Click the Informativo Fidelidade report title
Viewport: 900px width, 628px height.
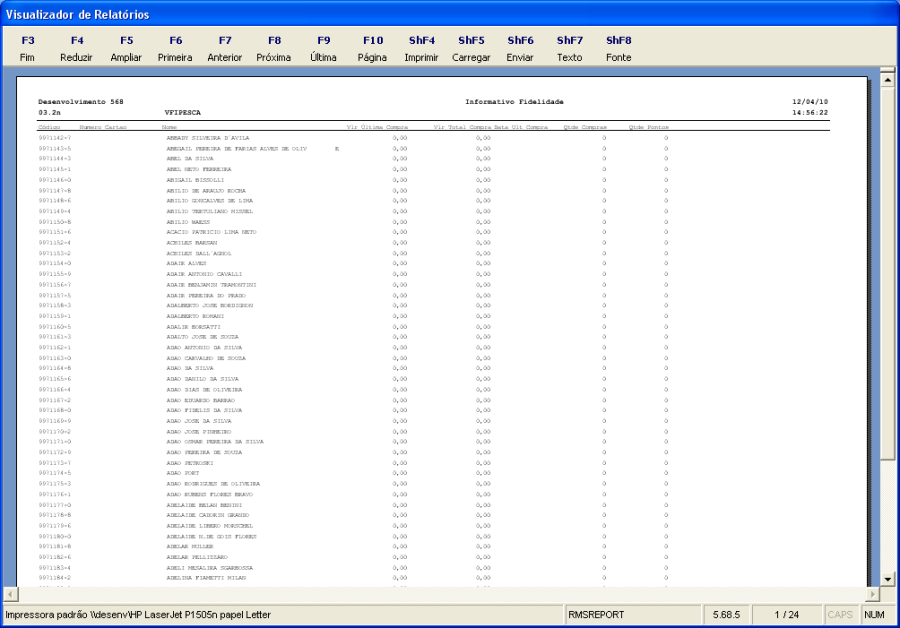[x=514, y=102]
